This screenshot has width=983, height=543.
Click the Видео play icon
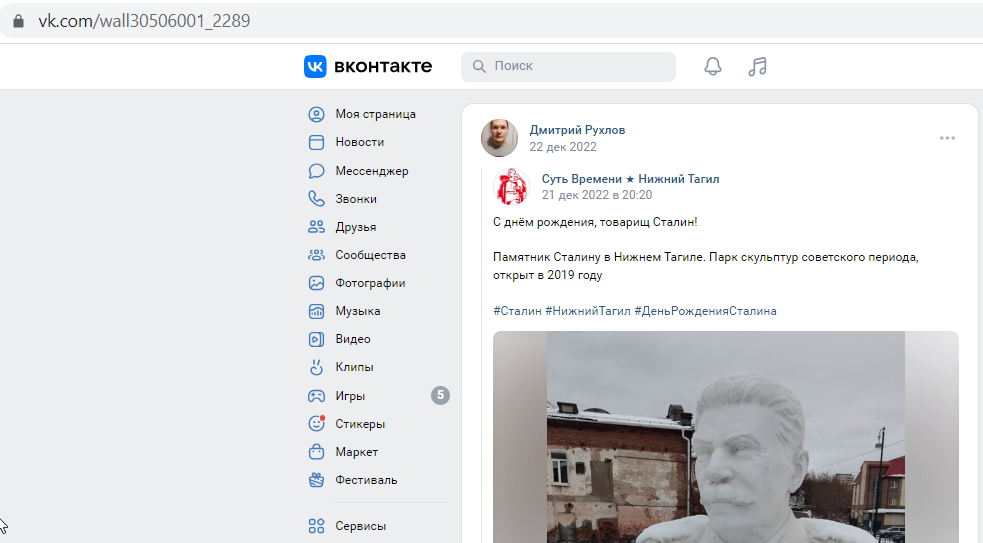tap(317, 339)
